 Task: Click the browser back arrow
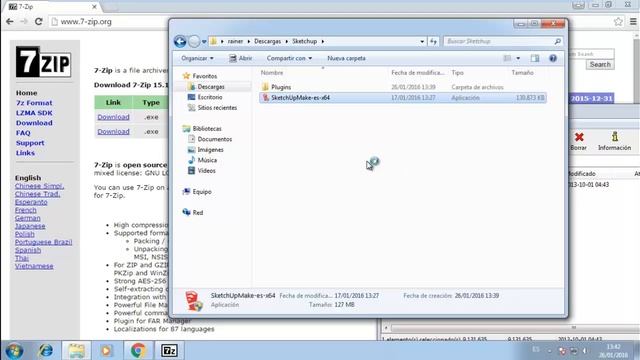pos(10,22)
